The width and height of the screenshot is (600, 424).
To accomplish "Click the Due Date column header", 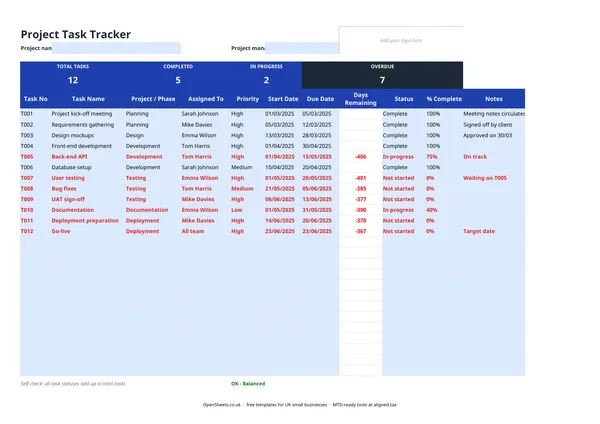I will pyautogui.click(x=320, y=99).
